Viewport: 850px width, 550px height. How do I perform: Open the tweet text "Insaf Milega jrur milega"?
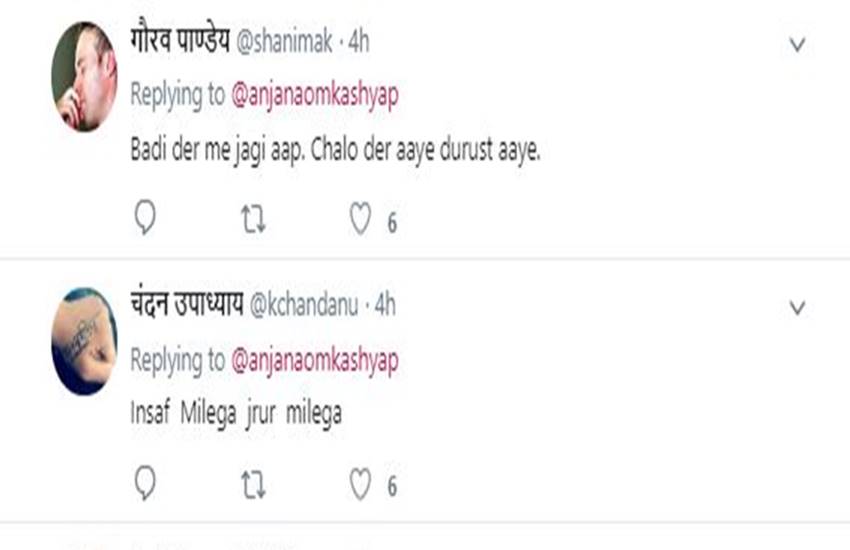(236, 414)
